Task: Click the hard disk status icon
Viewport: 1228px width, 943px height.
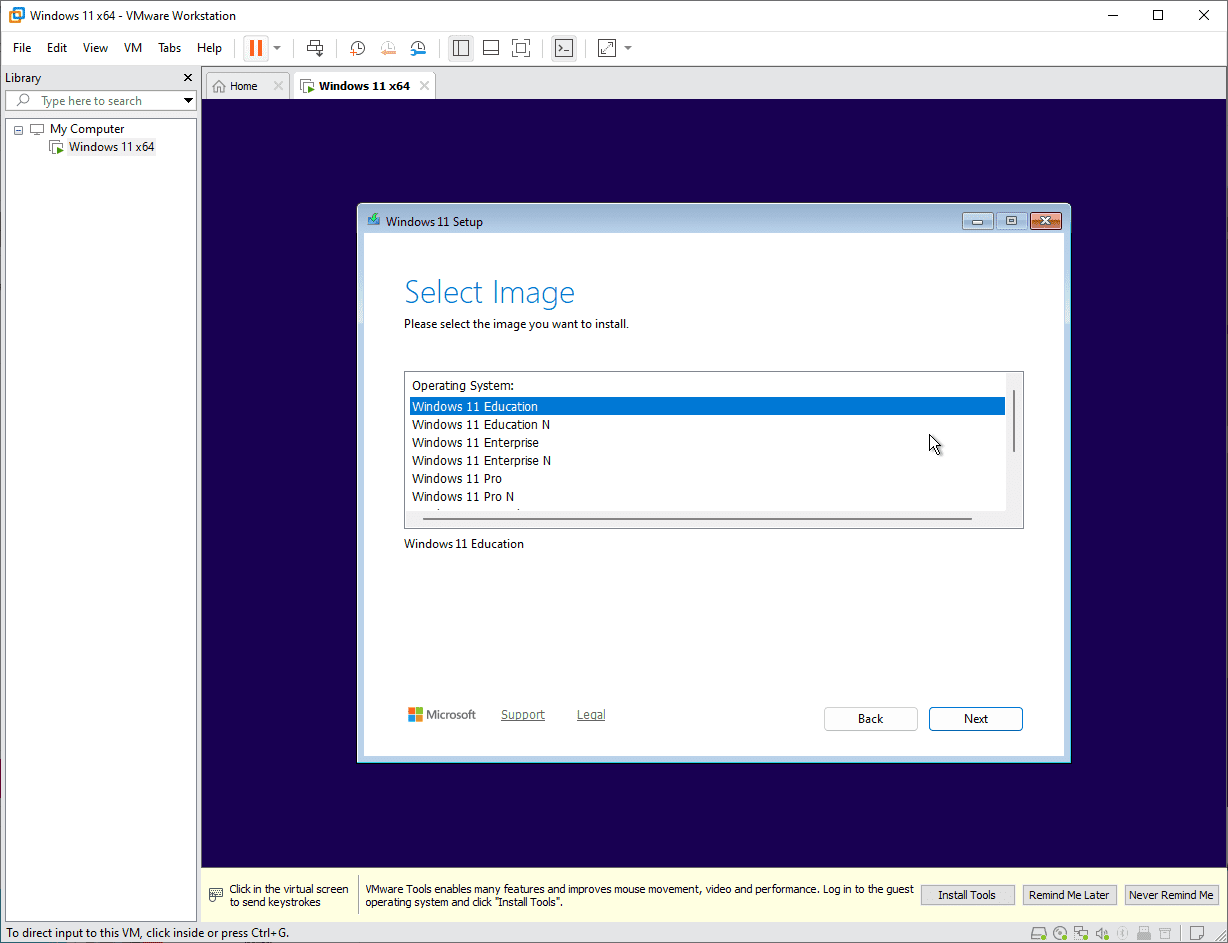Action: click(1039, 933)
